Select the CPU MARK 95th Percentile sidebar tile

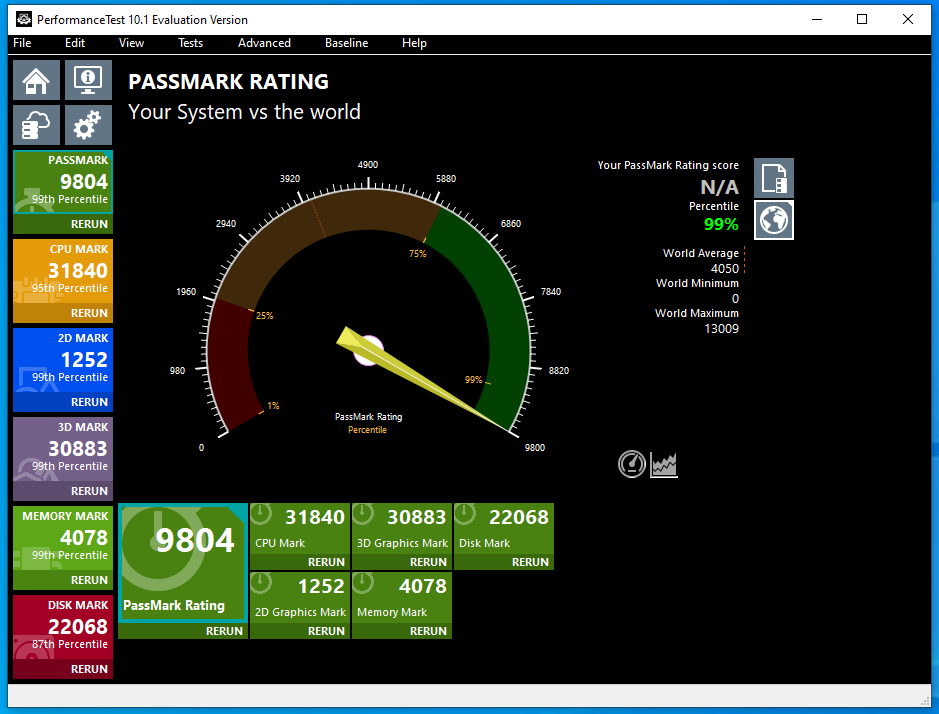point(63,271)
